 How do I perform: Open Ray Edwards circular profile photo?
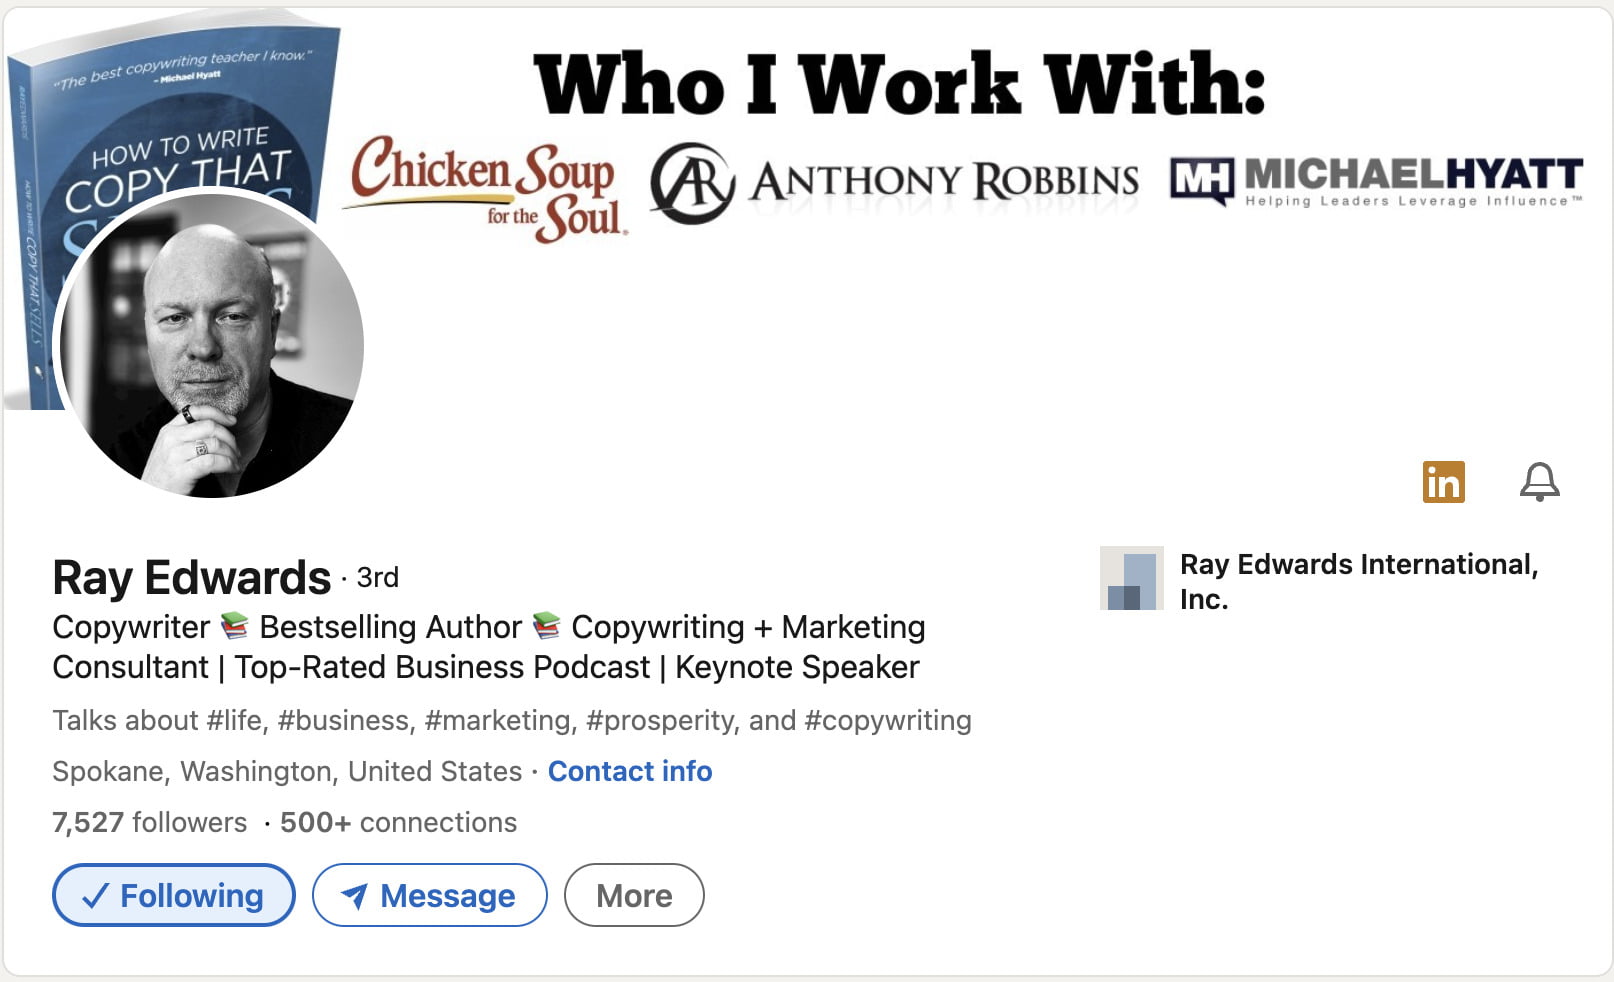[212, 345]
